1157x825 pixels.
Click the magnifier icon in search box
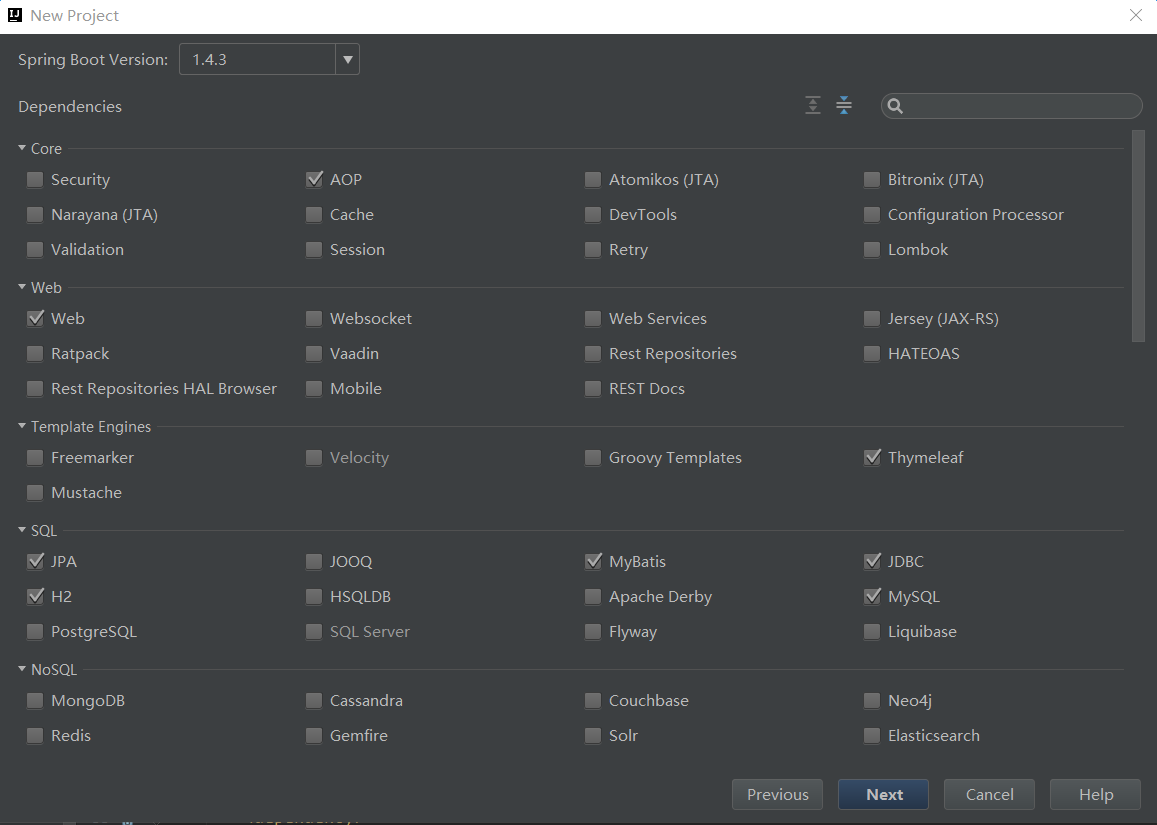coord(896,106)
